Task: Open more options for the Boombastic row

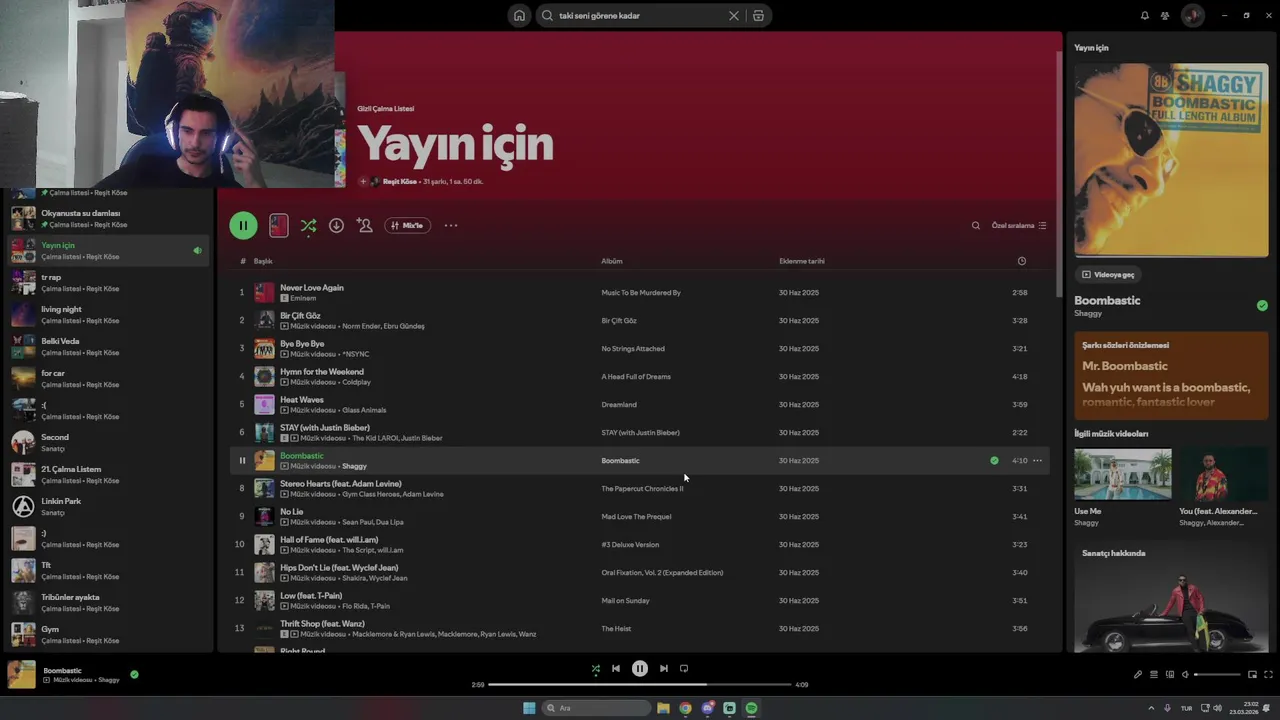Action: [1038, 461]
